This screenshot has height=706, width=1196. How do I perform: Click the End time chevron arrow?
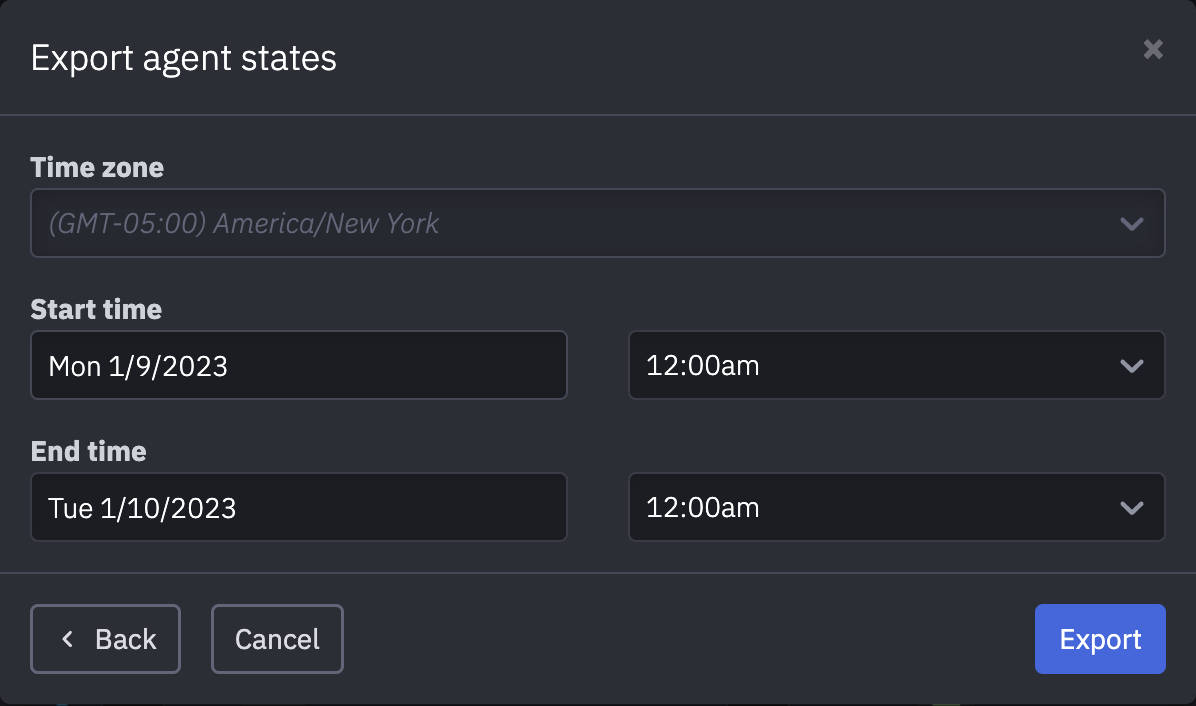[x=1131, y=508]
